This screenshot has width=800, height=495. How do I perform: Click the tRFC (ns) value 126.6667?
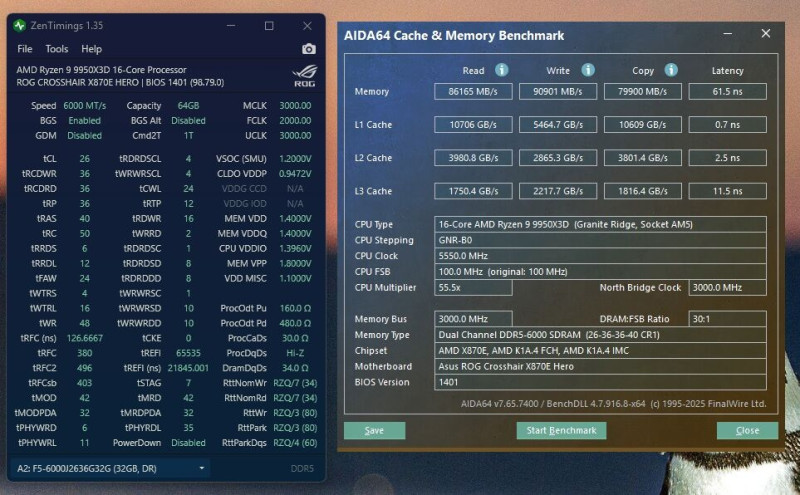click(85, 338)
